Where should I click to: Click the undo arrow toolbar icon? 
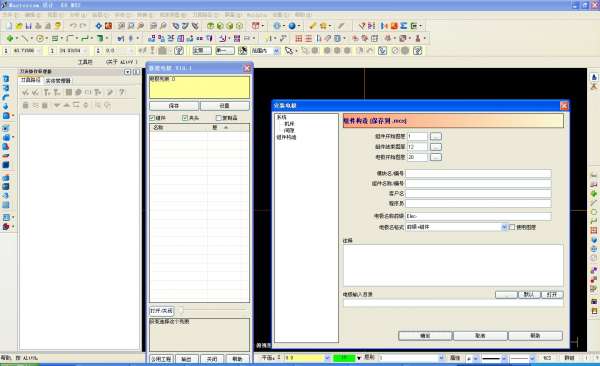pyautogui.click(x=73, y=26)
